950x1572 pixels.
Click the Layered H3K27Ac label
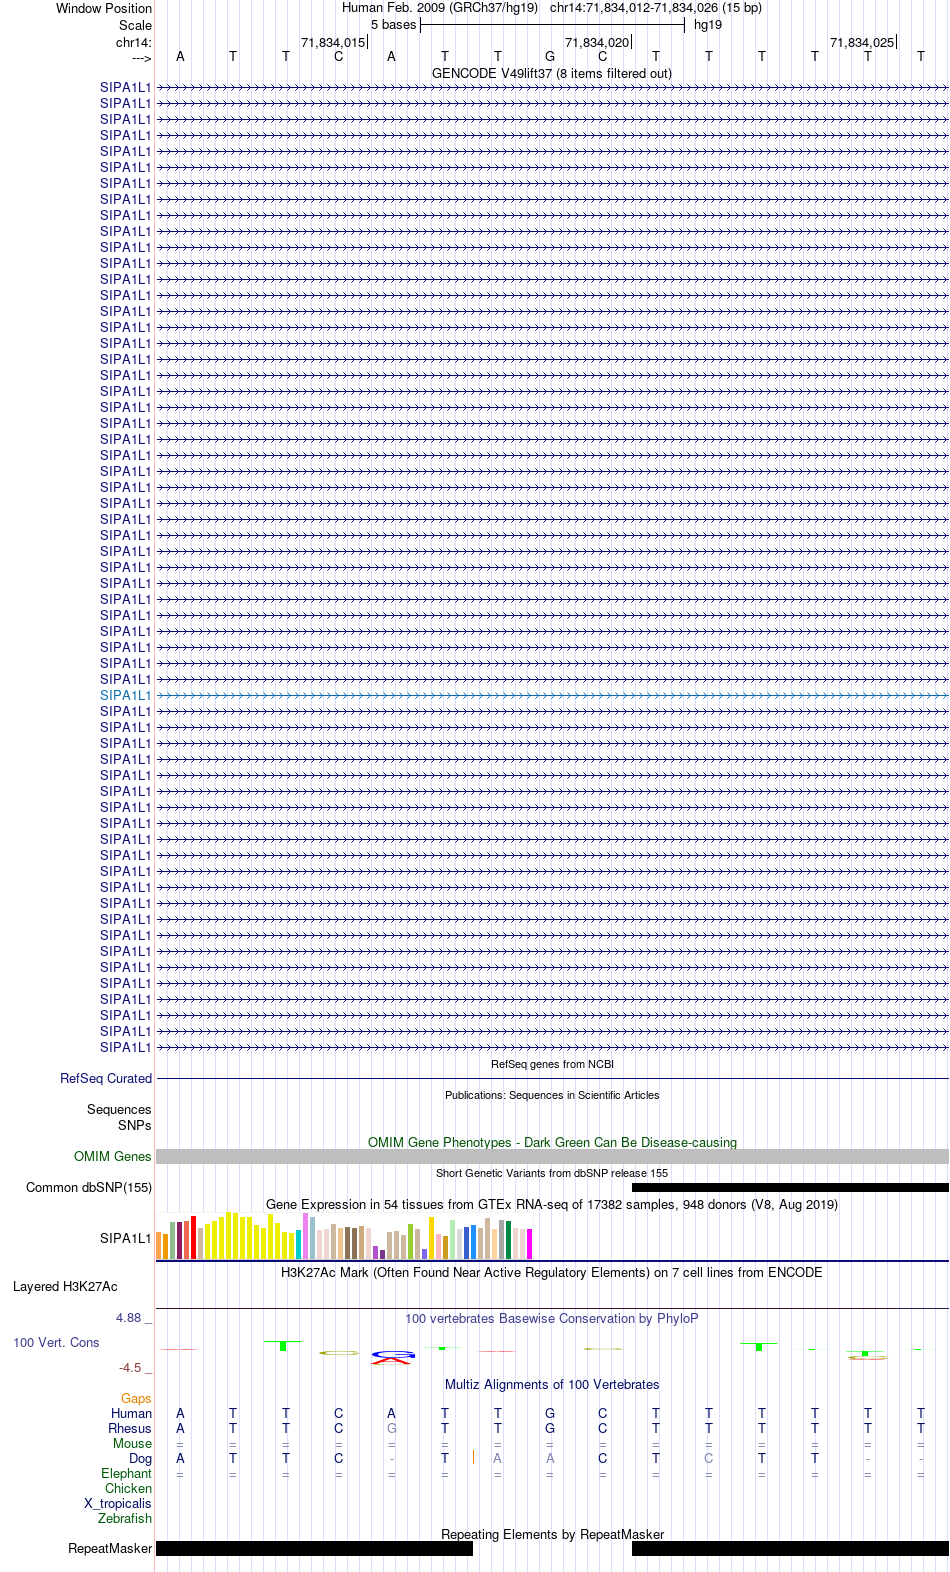(x=65, y=1286)
